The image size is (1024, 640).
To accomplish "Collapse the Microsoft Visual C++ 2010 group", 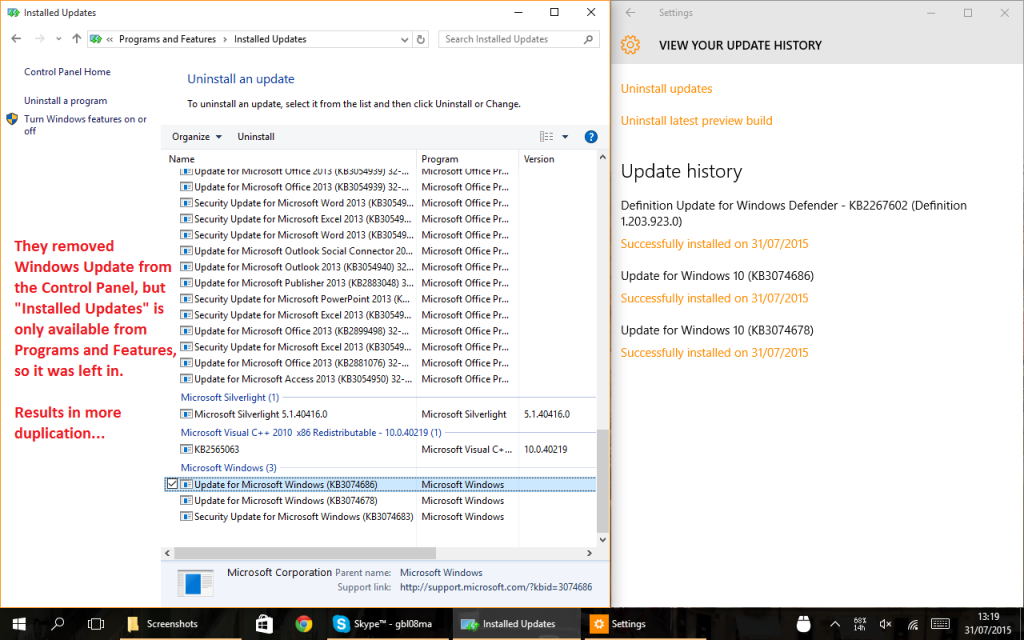I will (311, 432).
